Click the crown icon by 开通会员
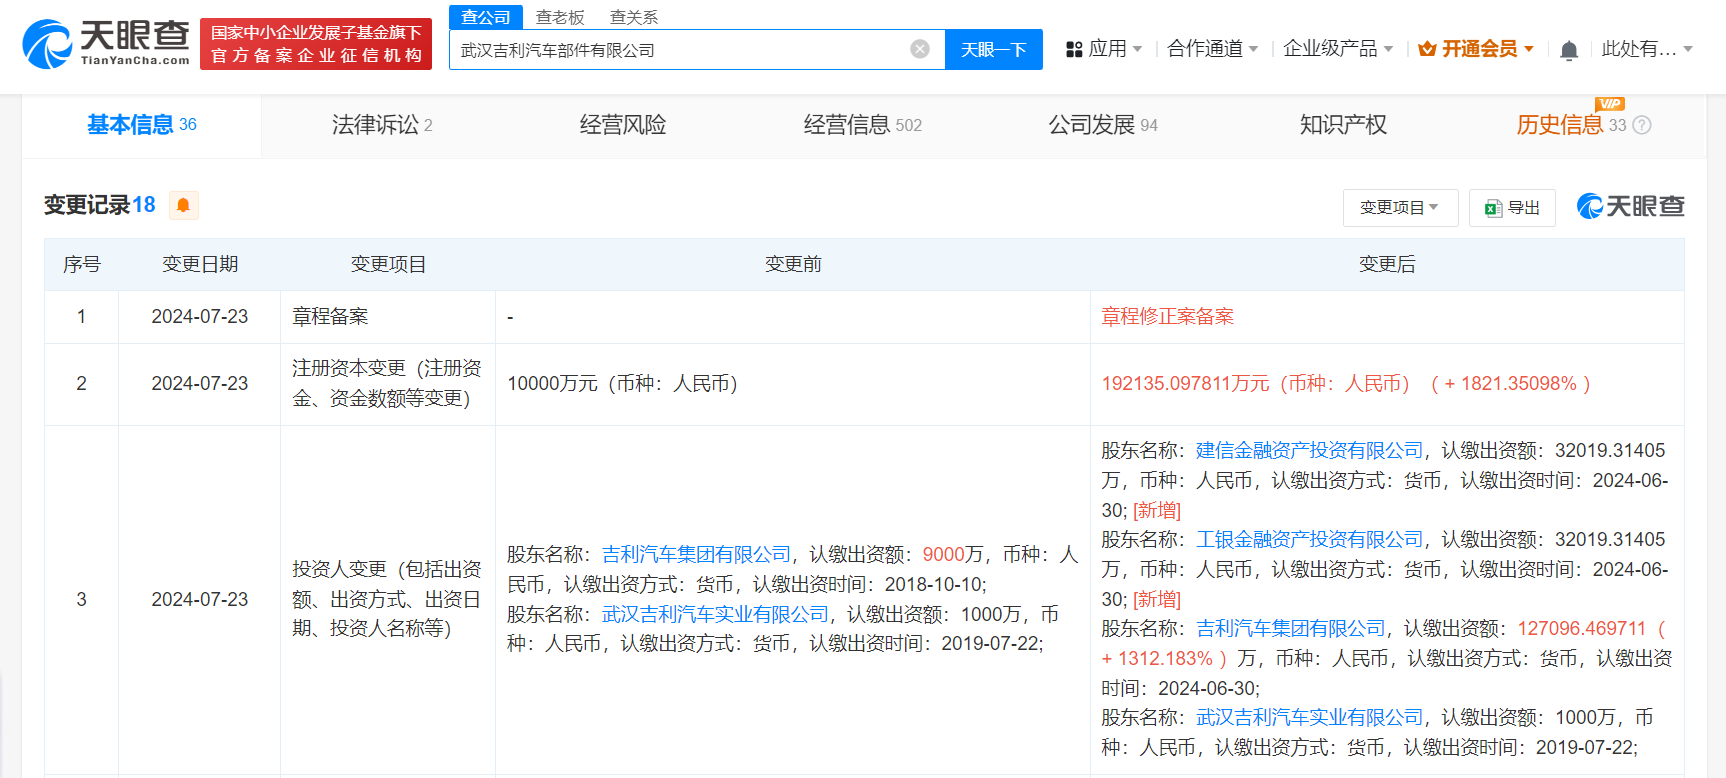Screen dimensions: 1726x778 click(x=1427, y=49)
